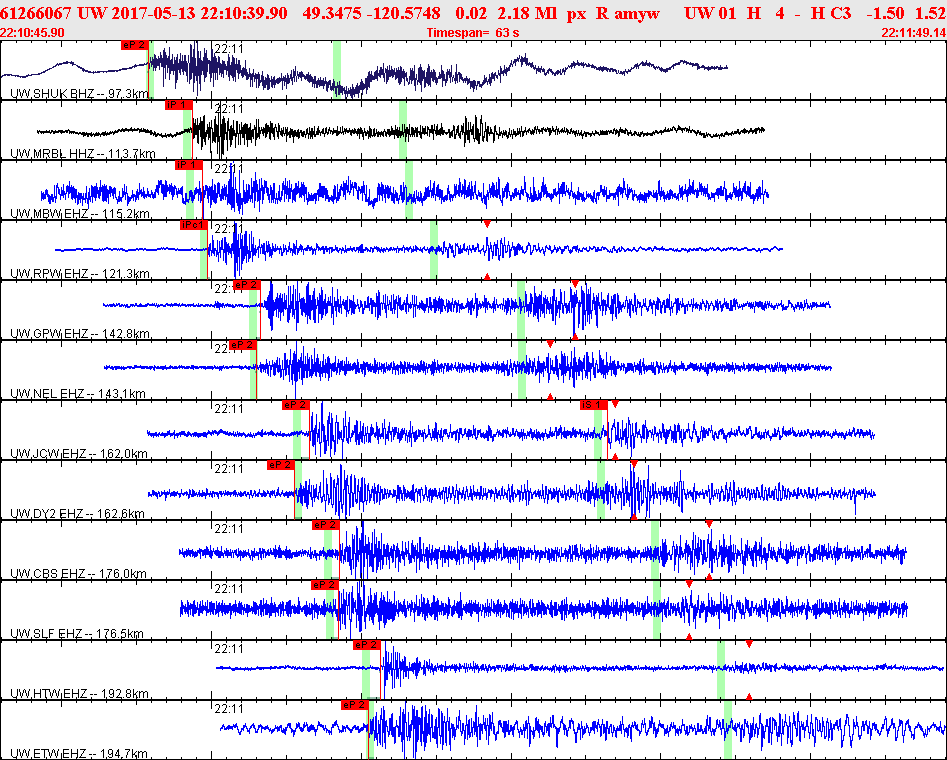
Task: Click the UW.CBS EHZ -- 176.0km station label
Action: [x=79, y=573]
